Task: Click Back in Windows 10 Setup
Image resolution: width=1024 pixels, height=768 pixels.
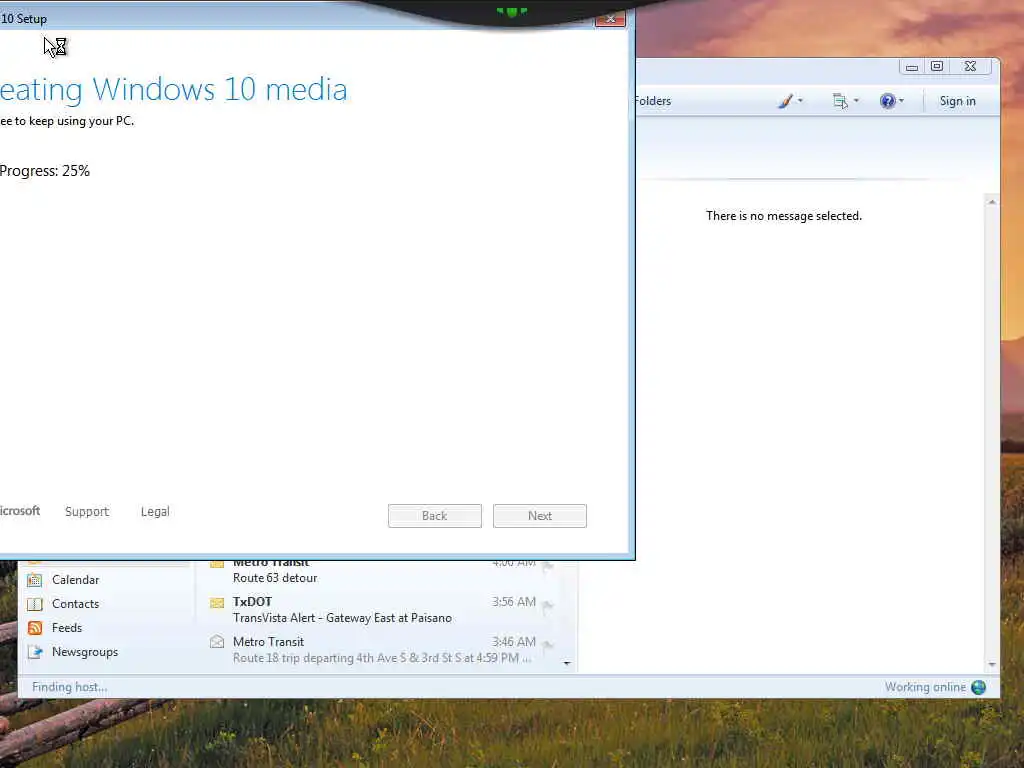Action: click(434, 516)
